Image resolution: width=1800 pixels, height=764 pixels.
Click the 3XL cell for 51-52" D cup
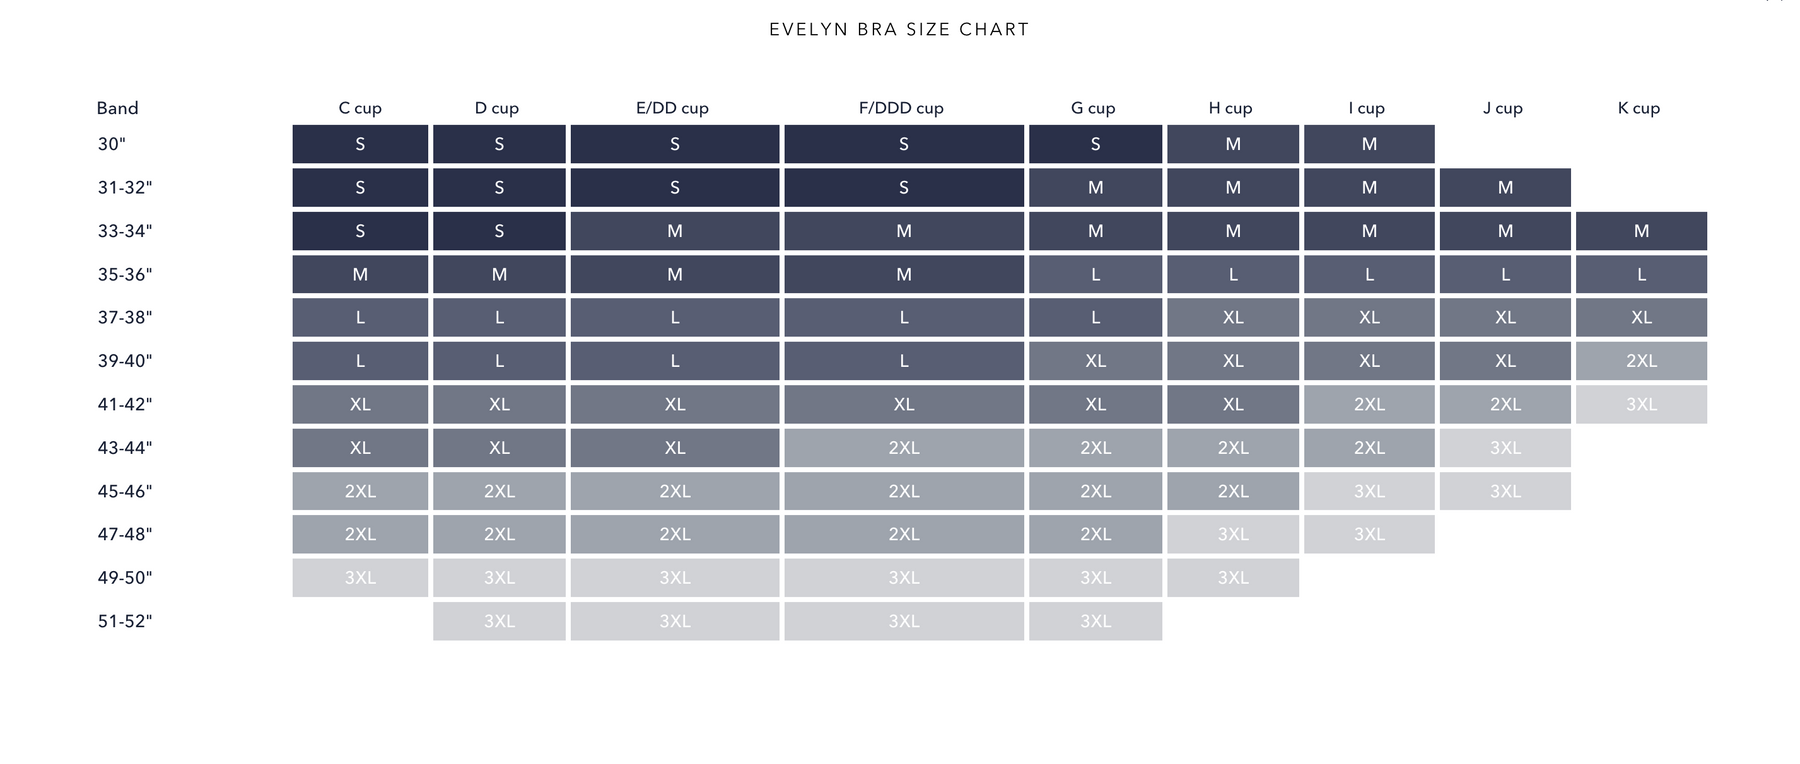(x=499, y=621)
